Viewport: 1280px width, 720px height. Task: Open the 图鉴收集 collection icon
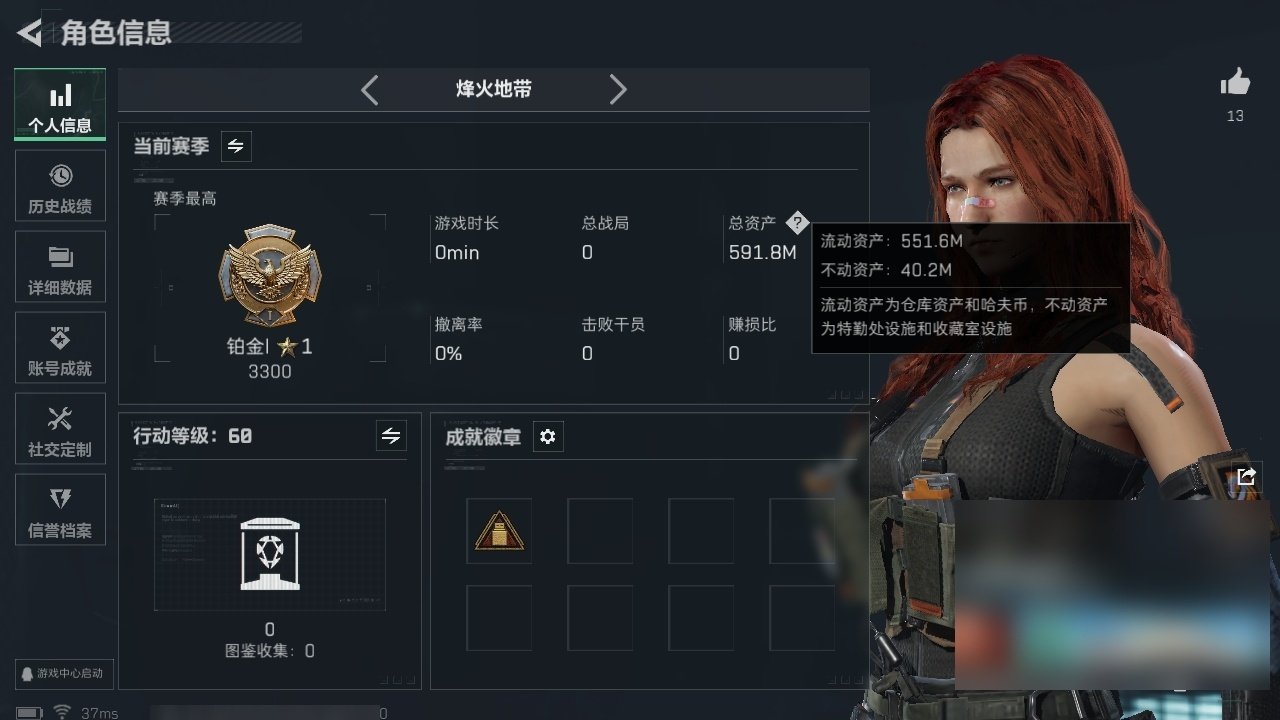click(x=270, y=554)
